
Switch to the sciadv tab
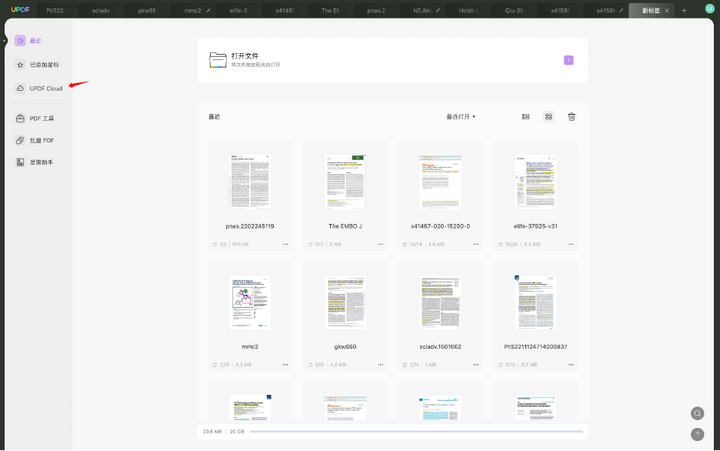[101, 10]
